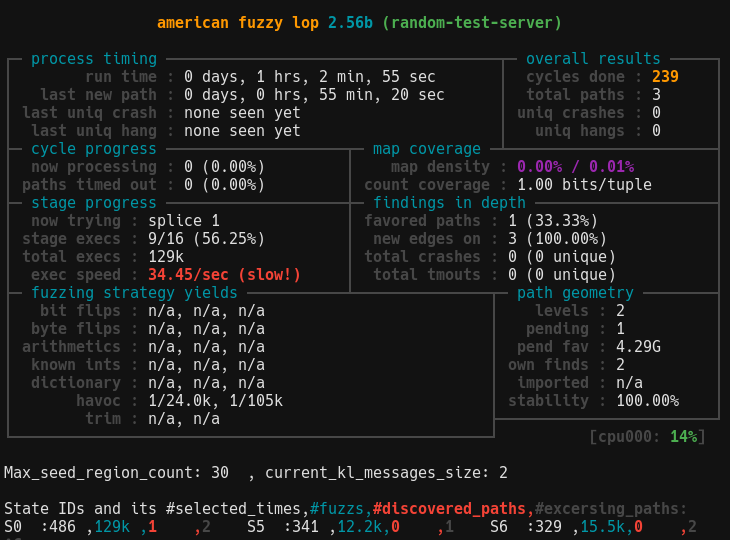
Task: Click uniq crashes value '0'
Action: [x=656, y=113]
